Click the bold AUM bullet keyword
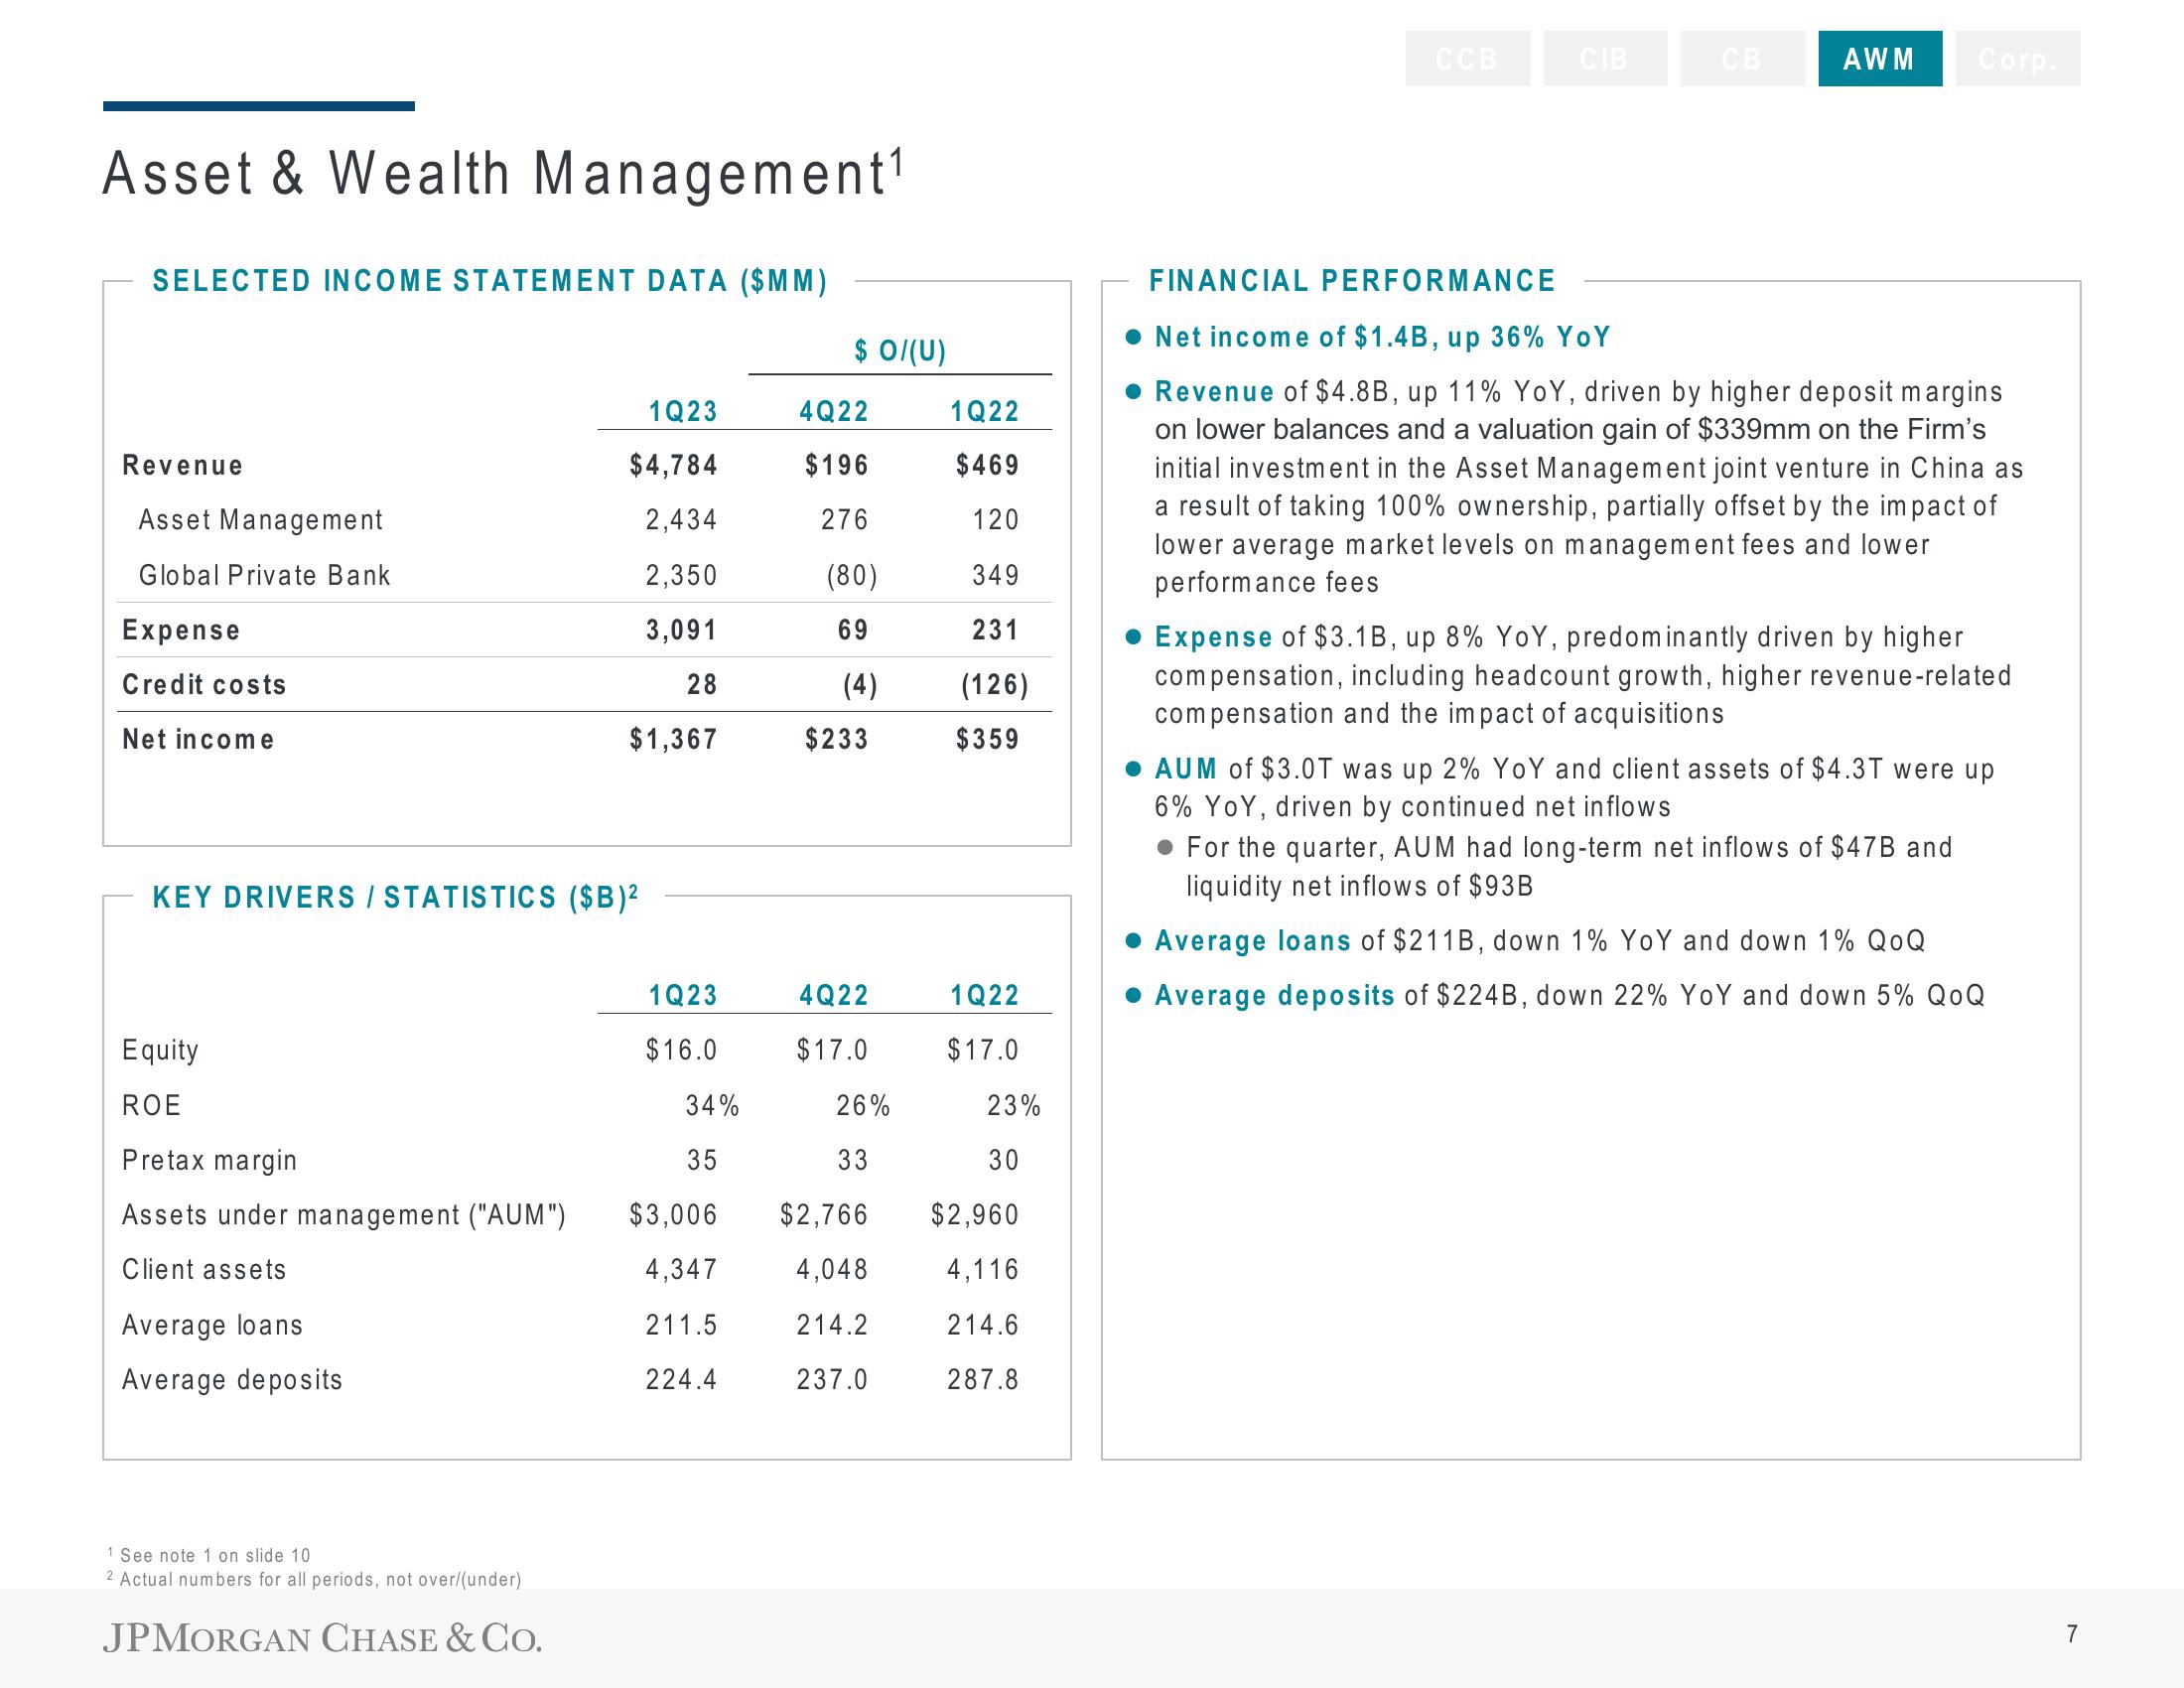This screenshot has width=2184, height=1688. coord(1186,769)
